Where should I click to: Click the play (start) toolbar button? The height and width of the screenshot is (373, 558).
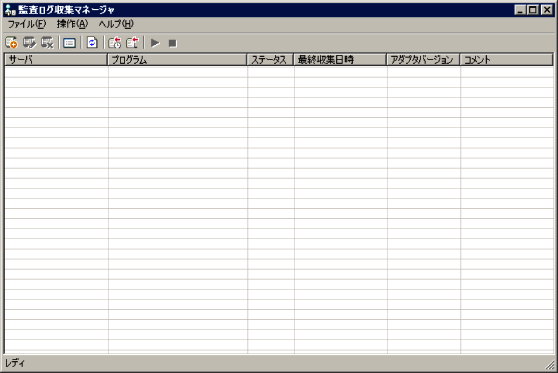coord(155,43)
